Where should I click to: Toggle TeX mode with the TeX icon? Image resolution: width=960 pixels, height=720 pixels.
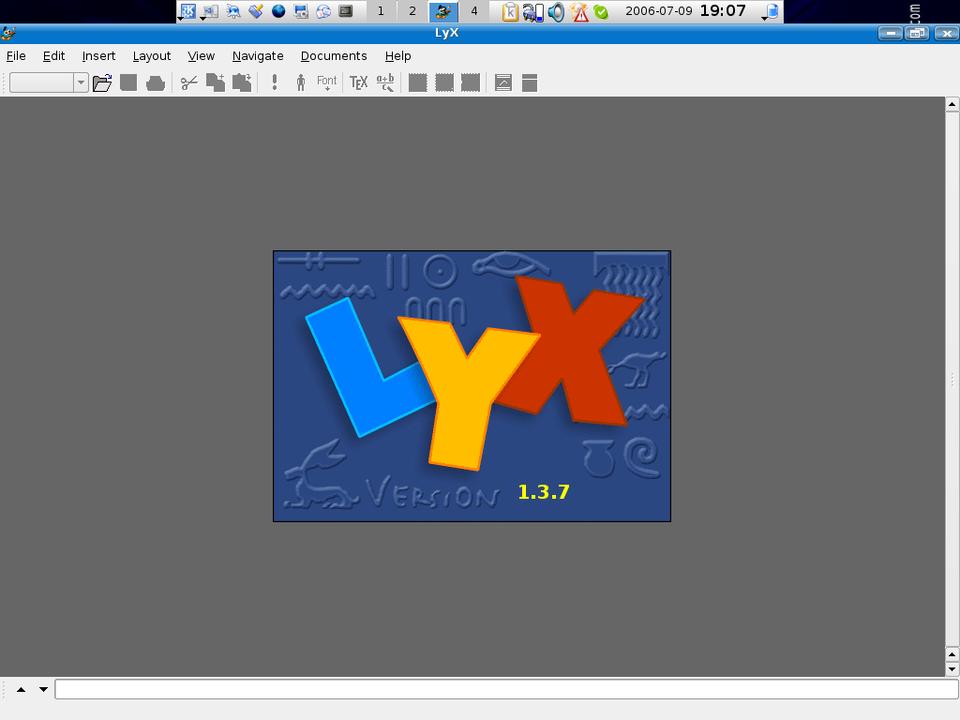tap(358, 83)
